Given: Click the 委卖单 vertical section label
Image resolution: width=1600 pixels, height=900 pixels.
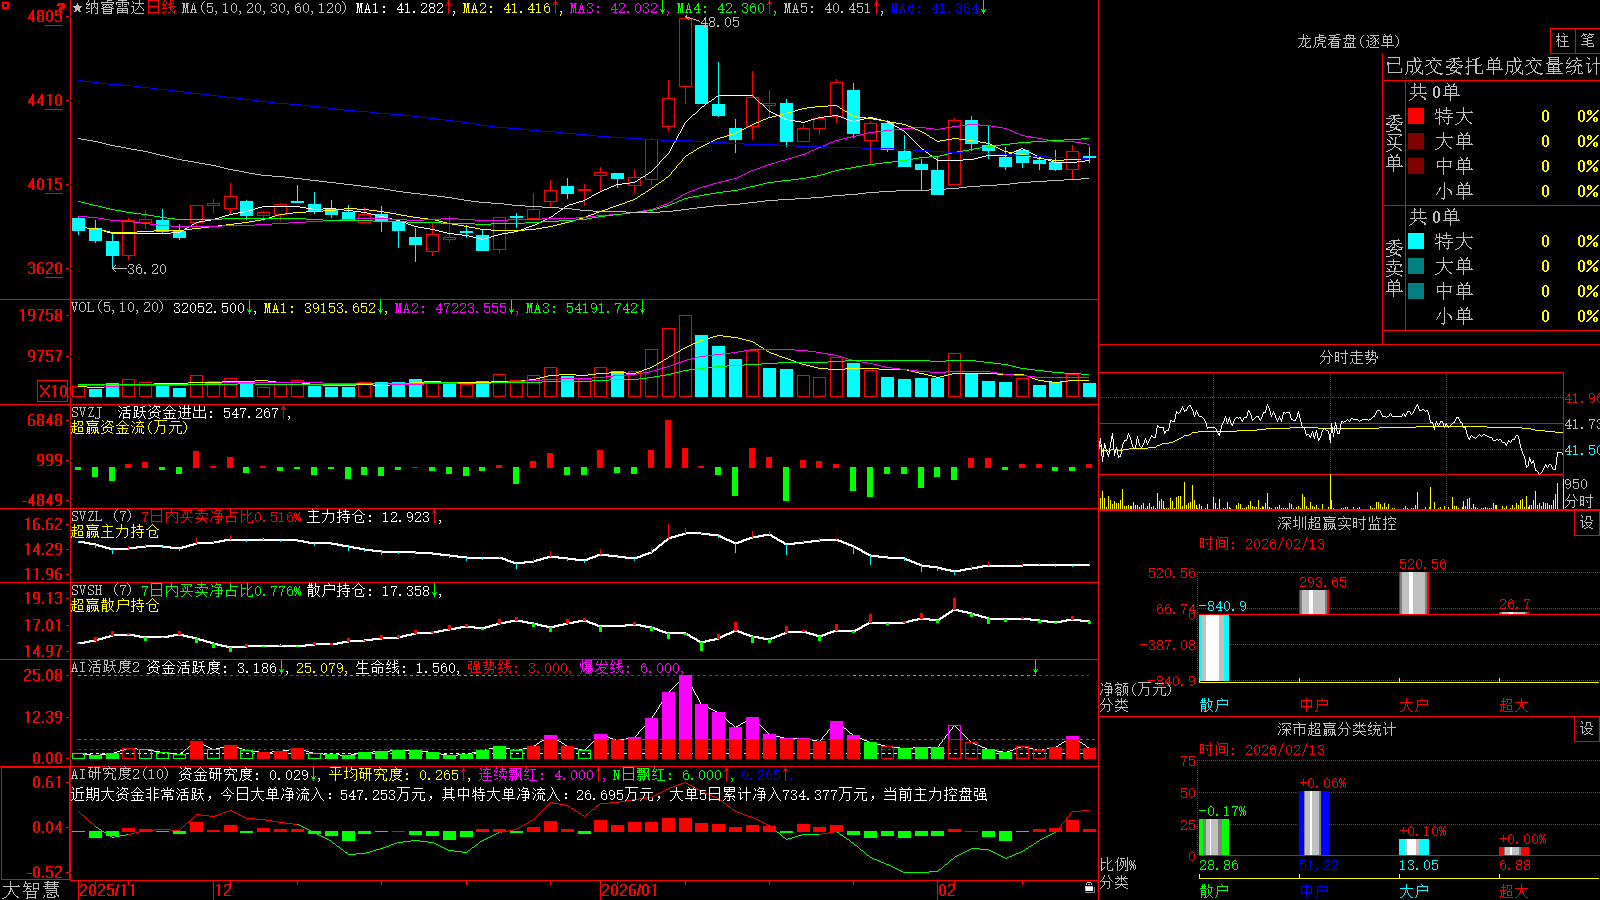Looking at the screenshot, I should [1394, 267].
